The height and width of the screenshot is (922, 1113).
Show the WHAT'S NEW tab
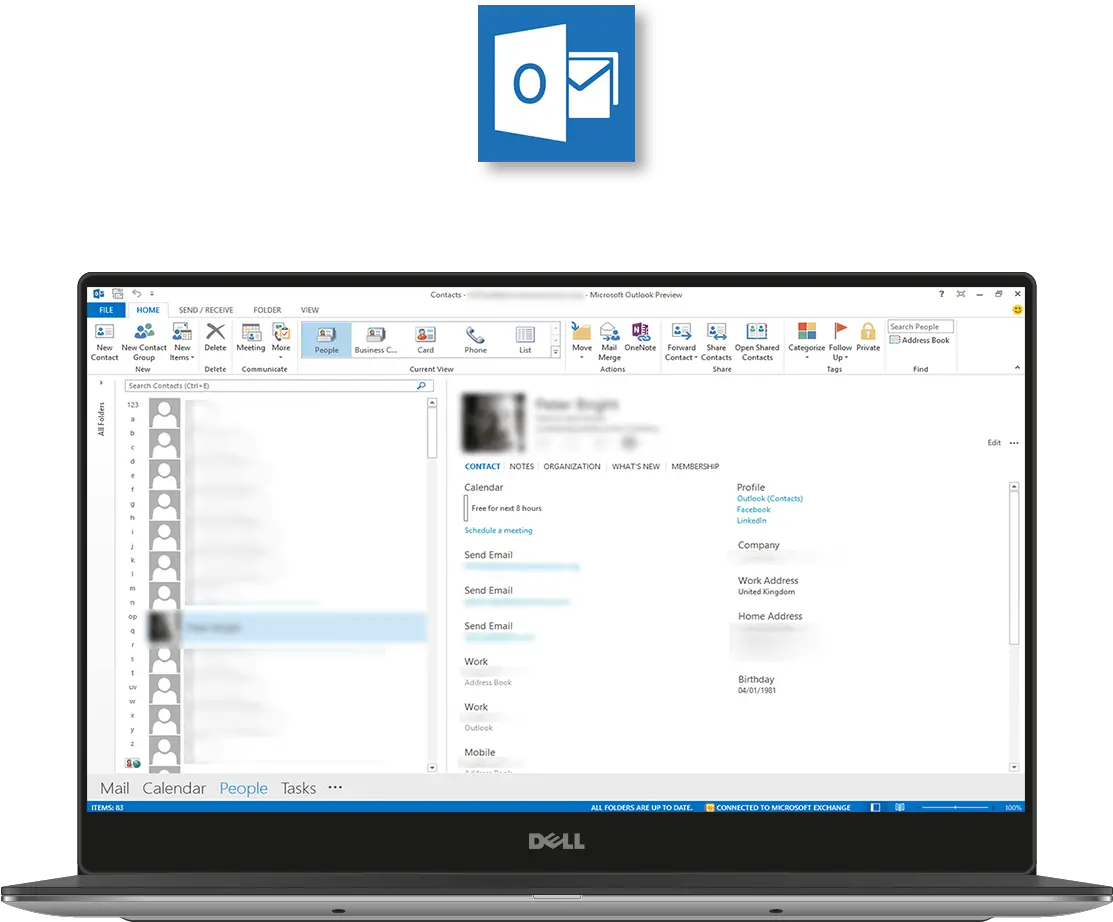[636, 466]
